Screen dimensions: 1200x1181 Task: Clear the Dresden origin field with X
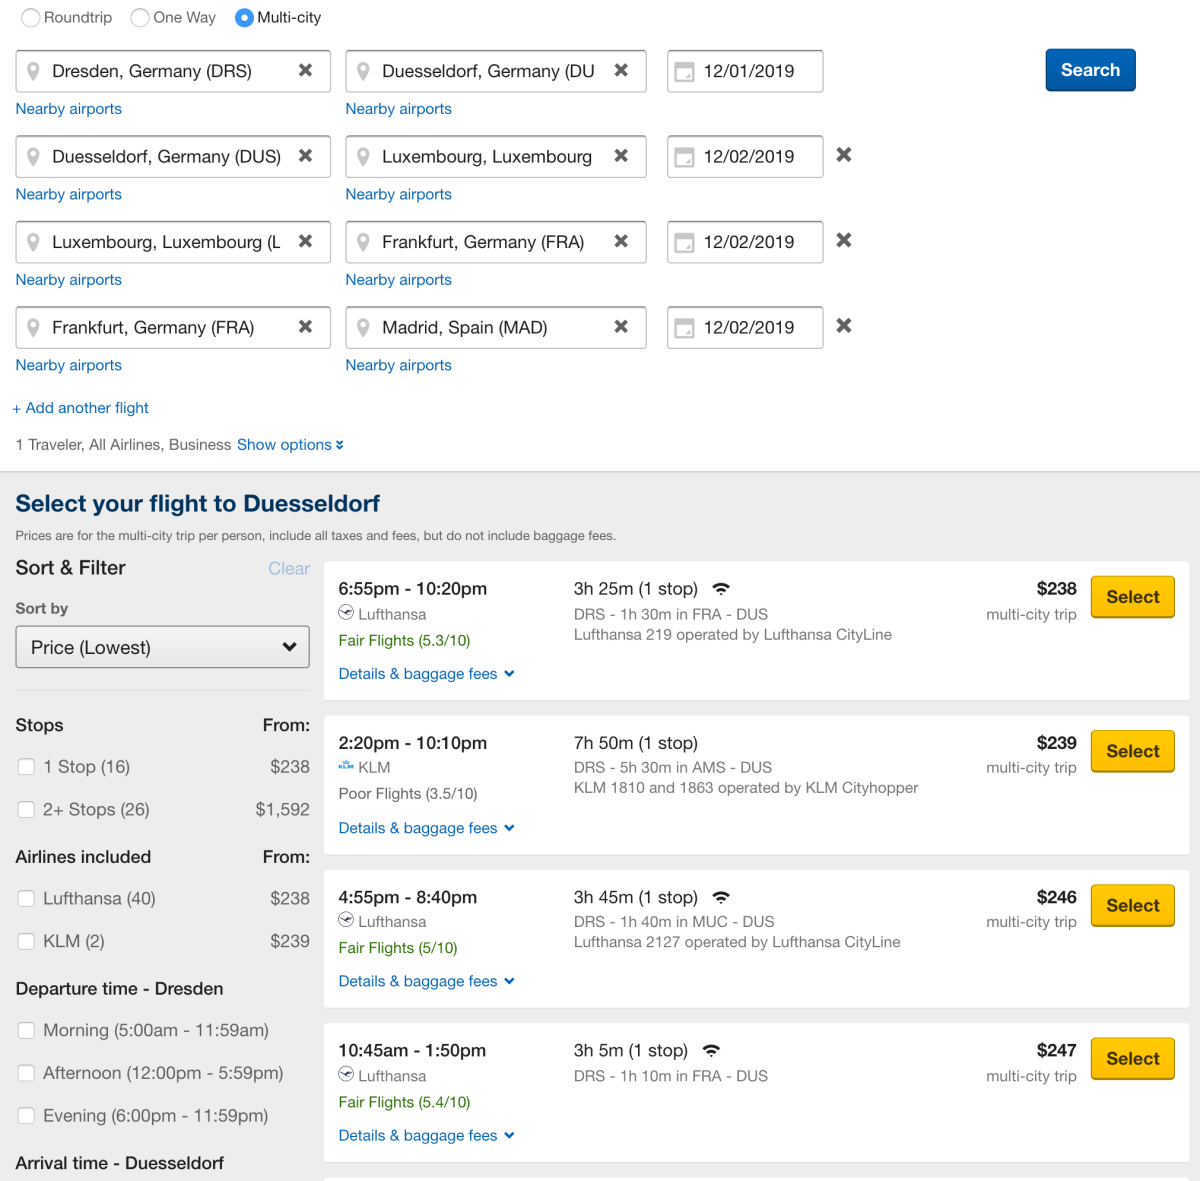click(305, 71)
